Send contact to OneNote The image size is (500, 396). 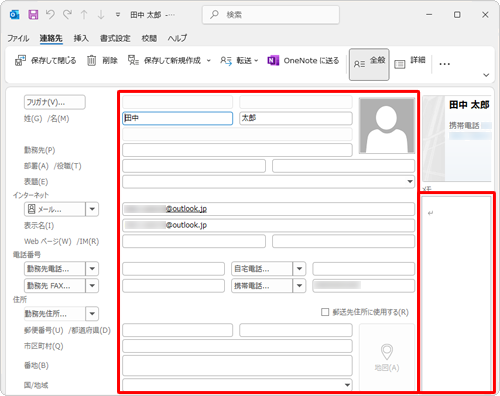(303, 61)
